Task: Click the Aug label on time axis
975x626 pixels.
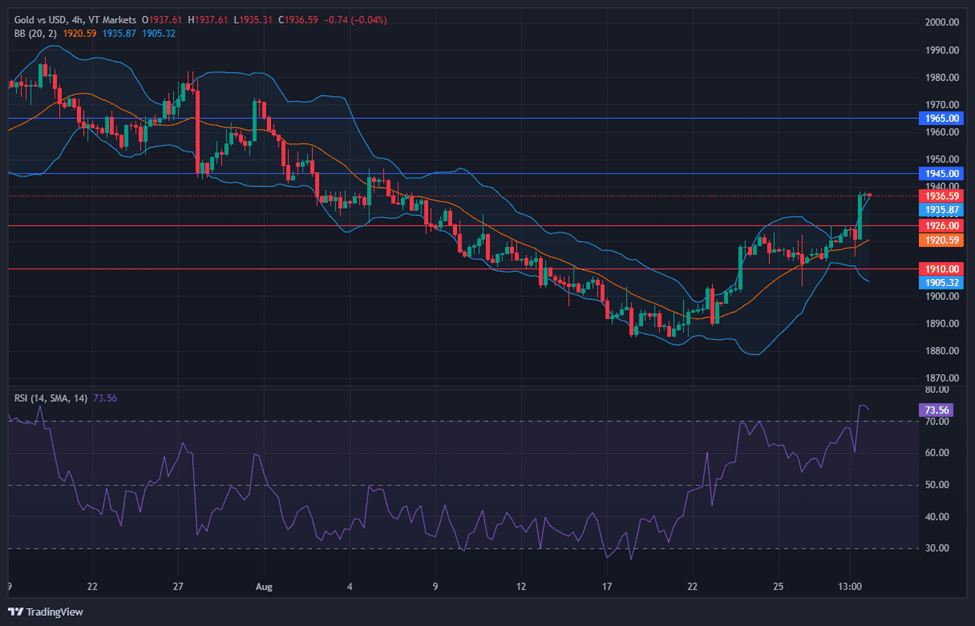Action: tap(261, 586)
